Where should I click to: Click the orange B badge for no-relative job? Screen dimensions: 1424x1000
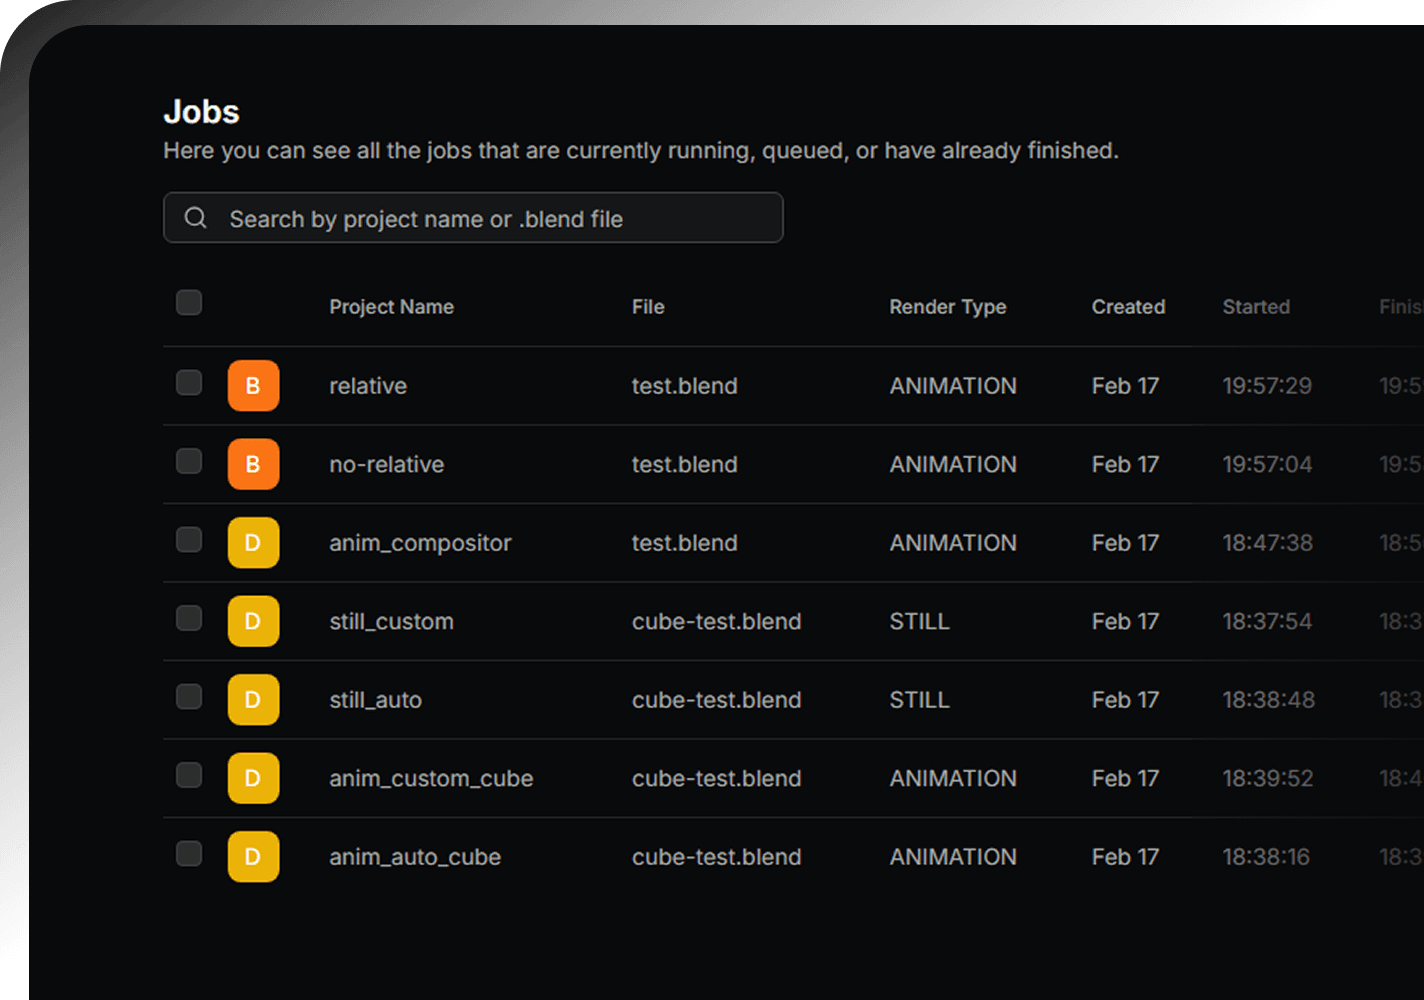(253, 464)
